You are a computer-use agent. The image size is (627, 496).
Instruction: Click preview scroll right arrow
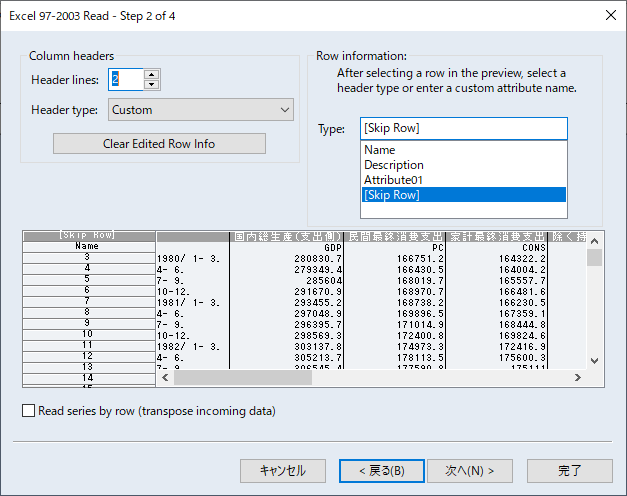[x=578, y=377]
